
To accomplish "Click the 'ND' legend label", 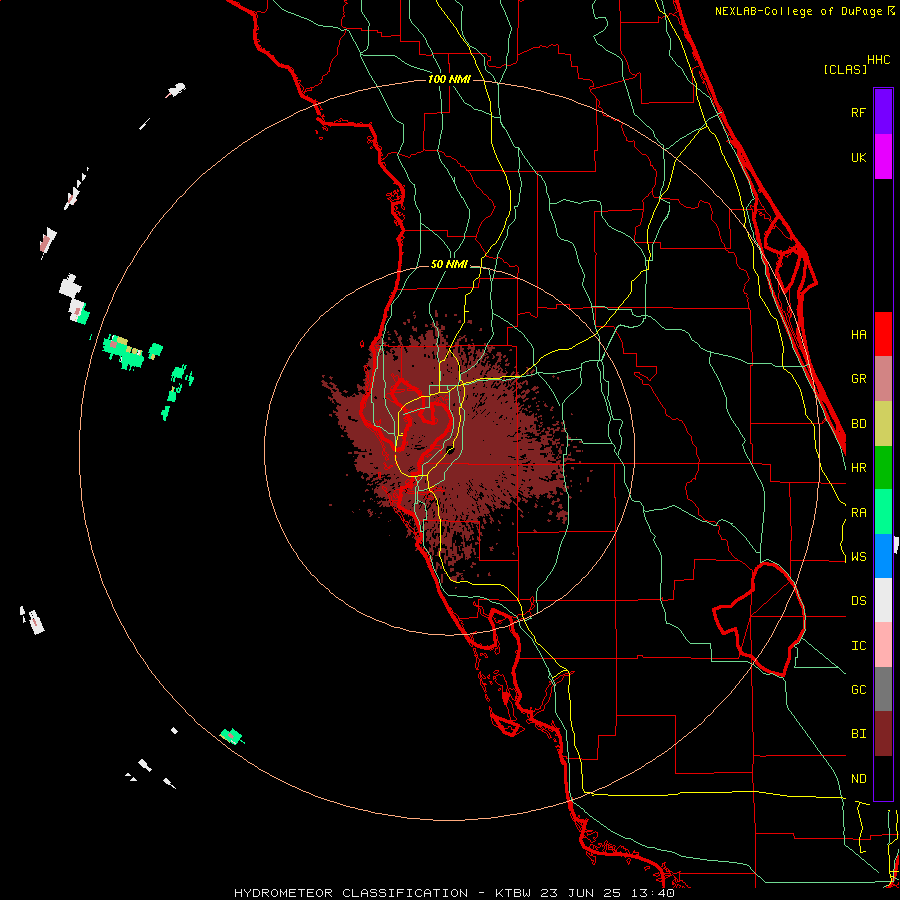I will pyautogui.click(x=858, y=779).
